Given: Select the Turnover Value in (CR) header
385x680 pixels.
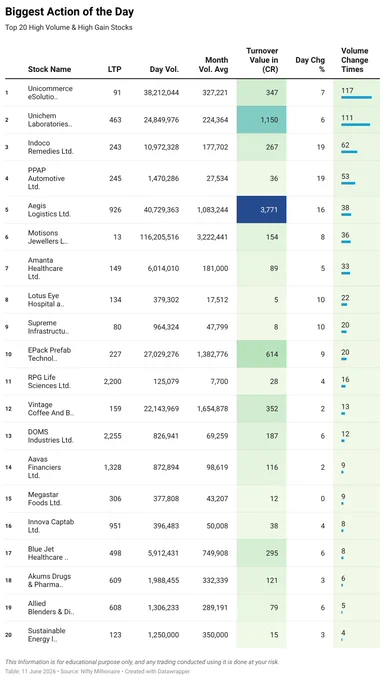Looking at the screenshot, I should pyautogui.click(x=262, y=60).
